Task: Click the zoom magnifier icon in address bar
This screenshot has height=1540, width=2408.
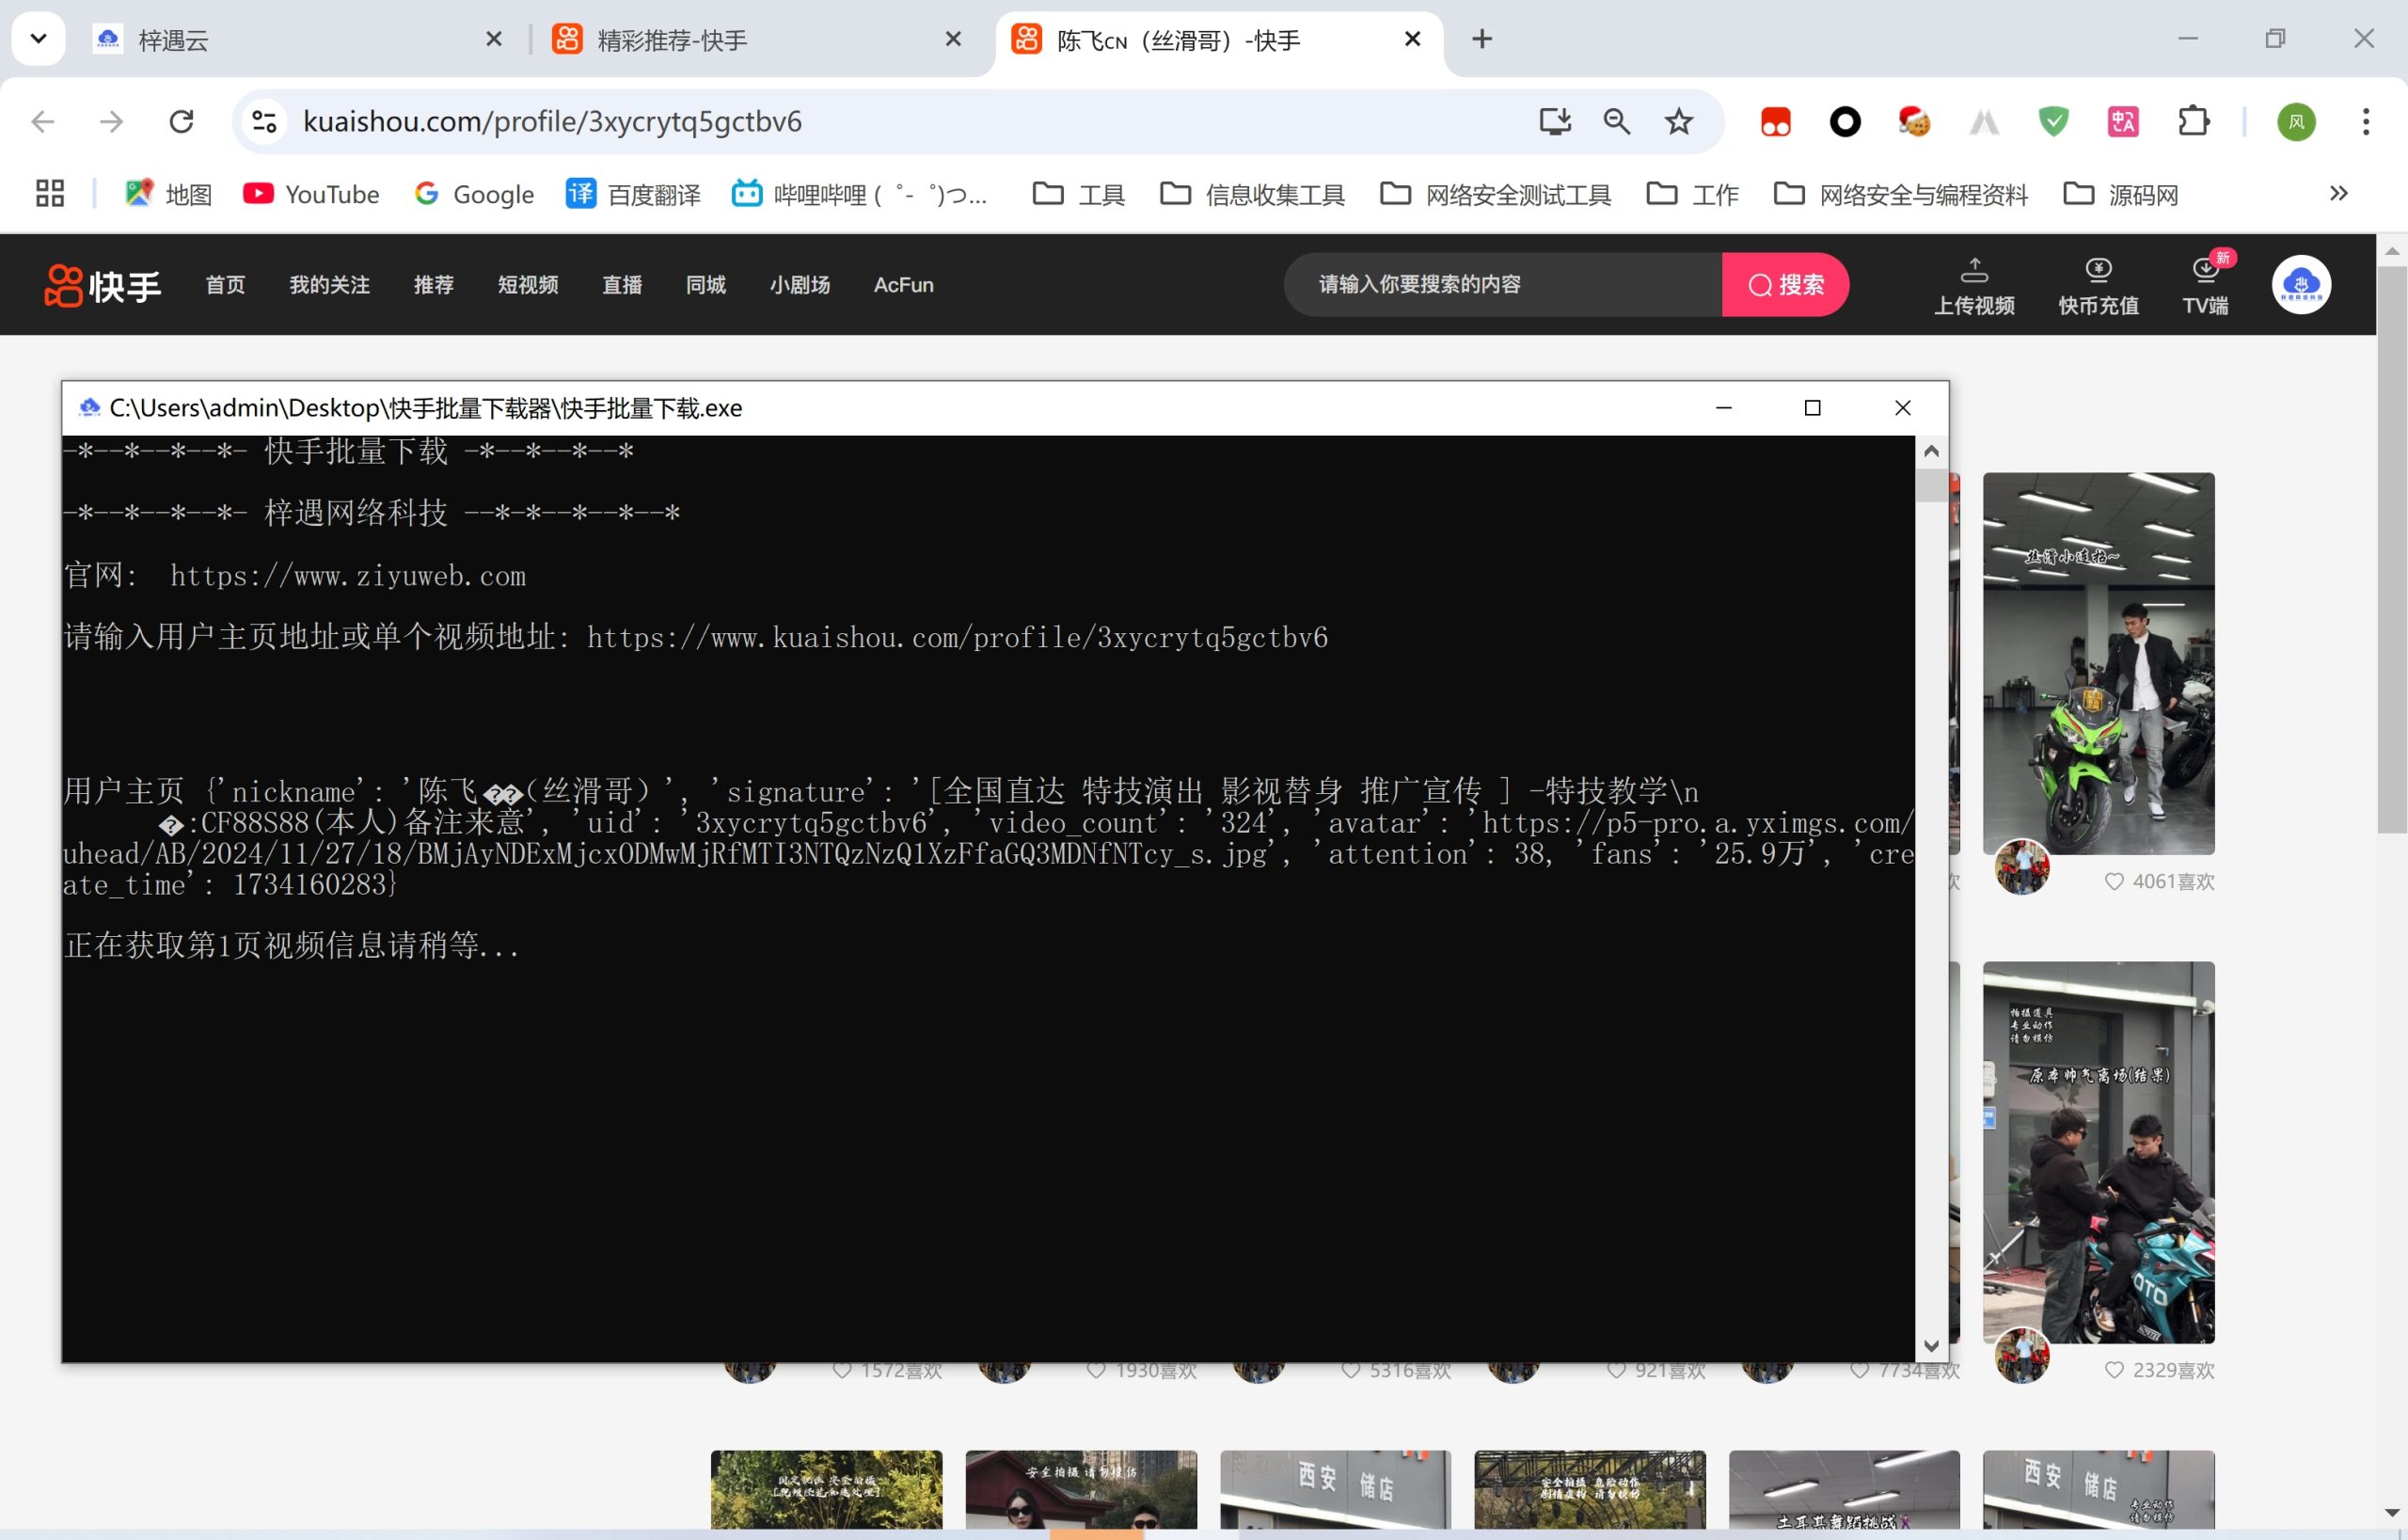Action: 1616,122
